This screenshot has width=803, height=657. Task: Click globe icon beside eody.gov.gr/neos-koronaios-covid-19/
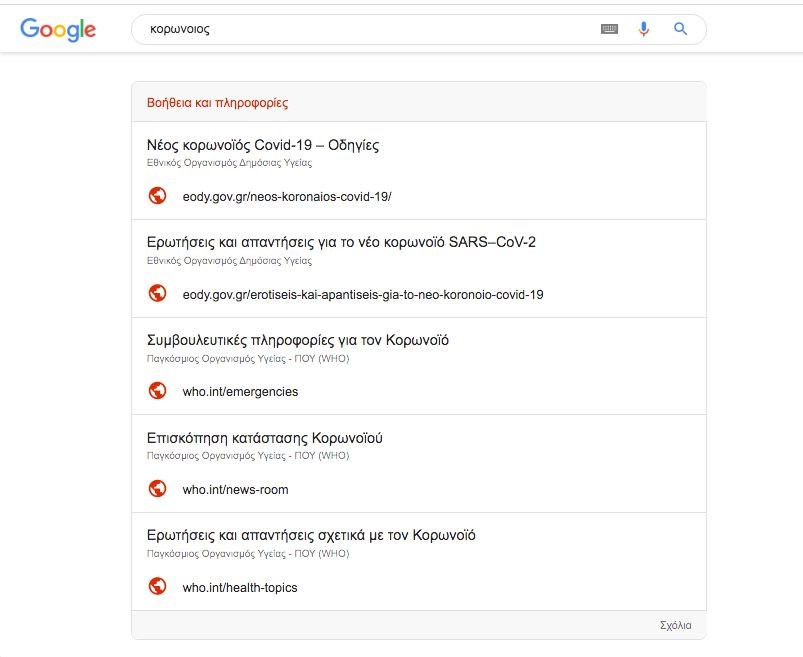click(157, 196)
